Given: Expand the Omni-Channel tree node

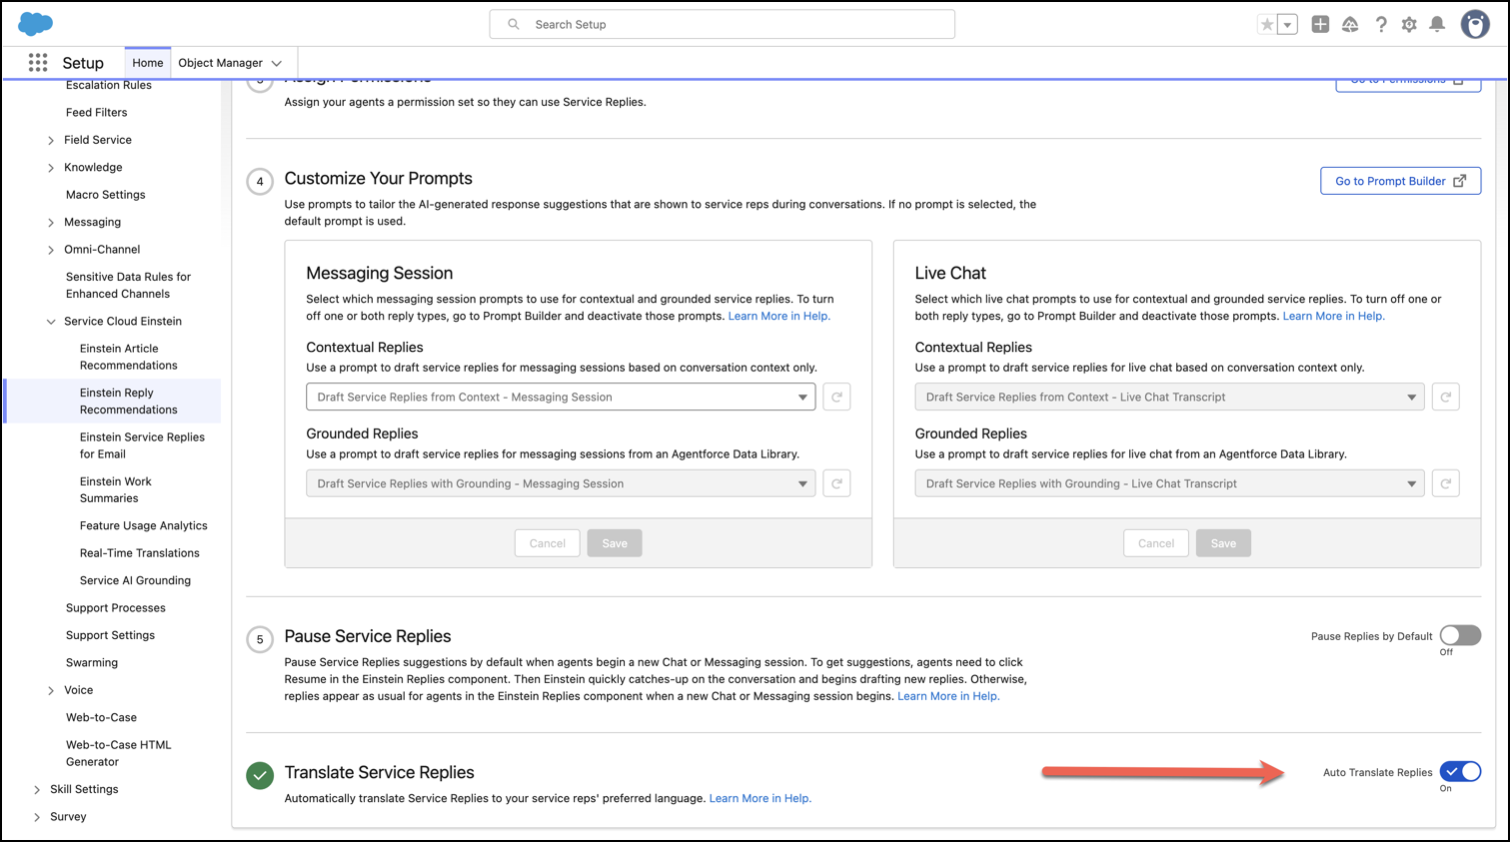Looking at the screenshot, I should [x=51, y=250].
